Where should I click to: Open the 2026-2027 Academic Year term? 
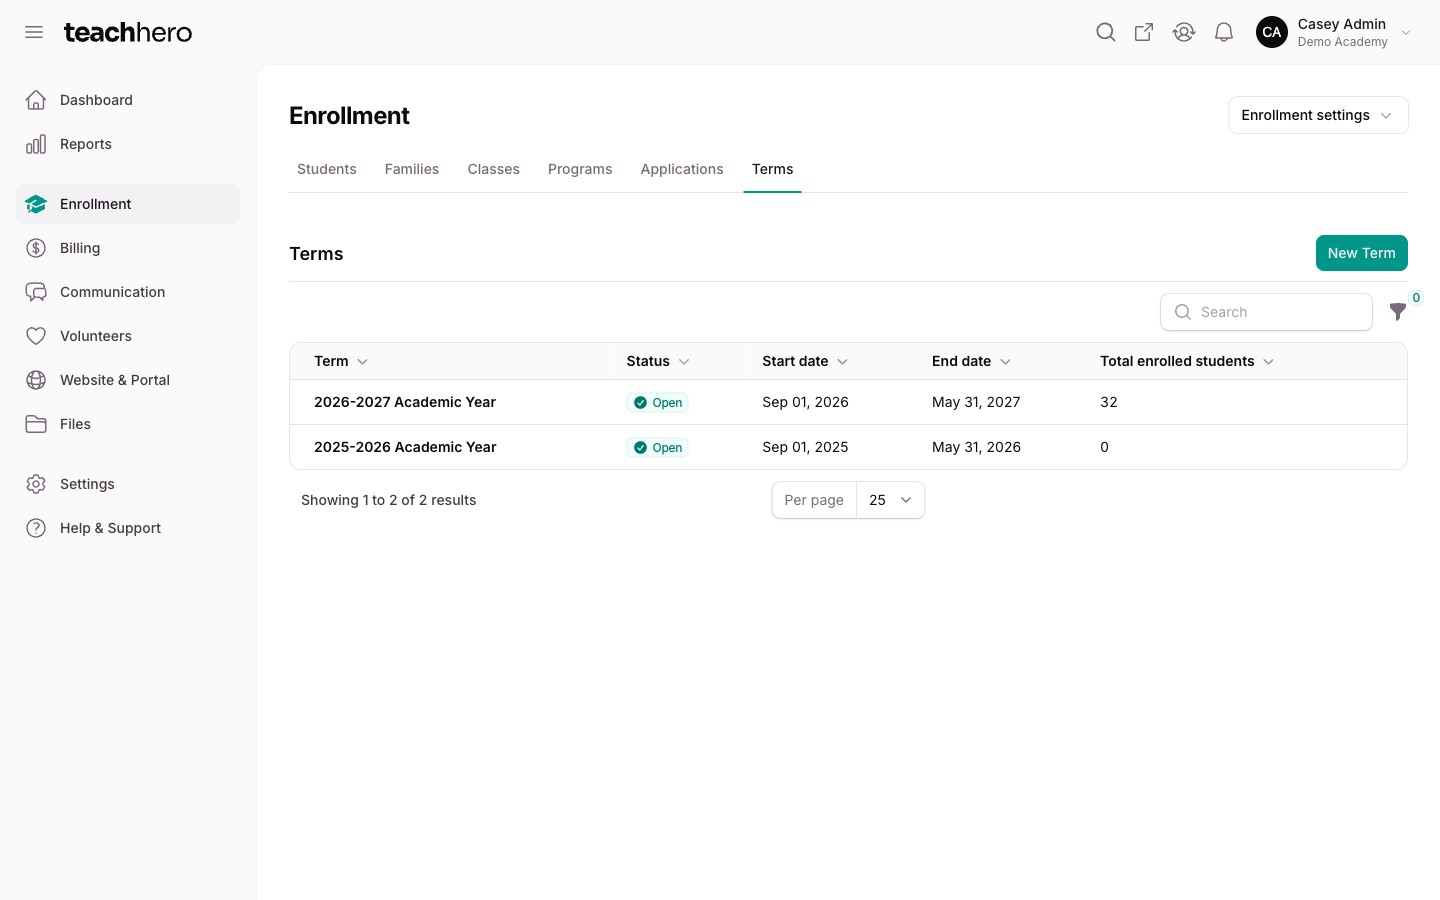point(405,402)
